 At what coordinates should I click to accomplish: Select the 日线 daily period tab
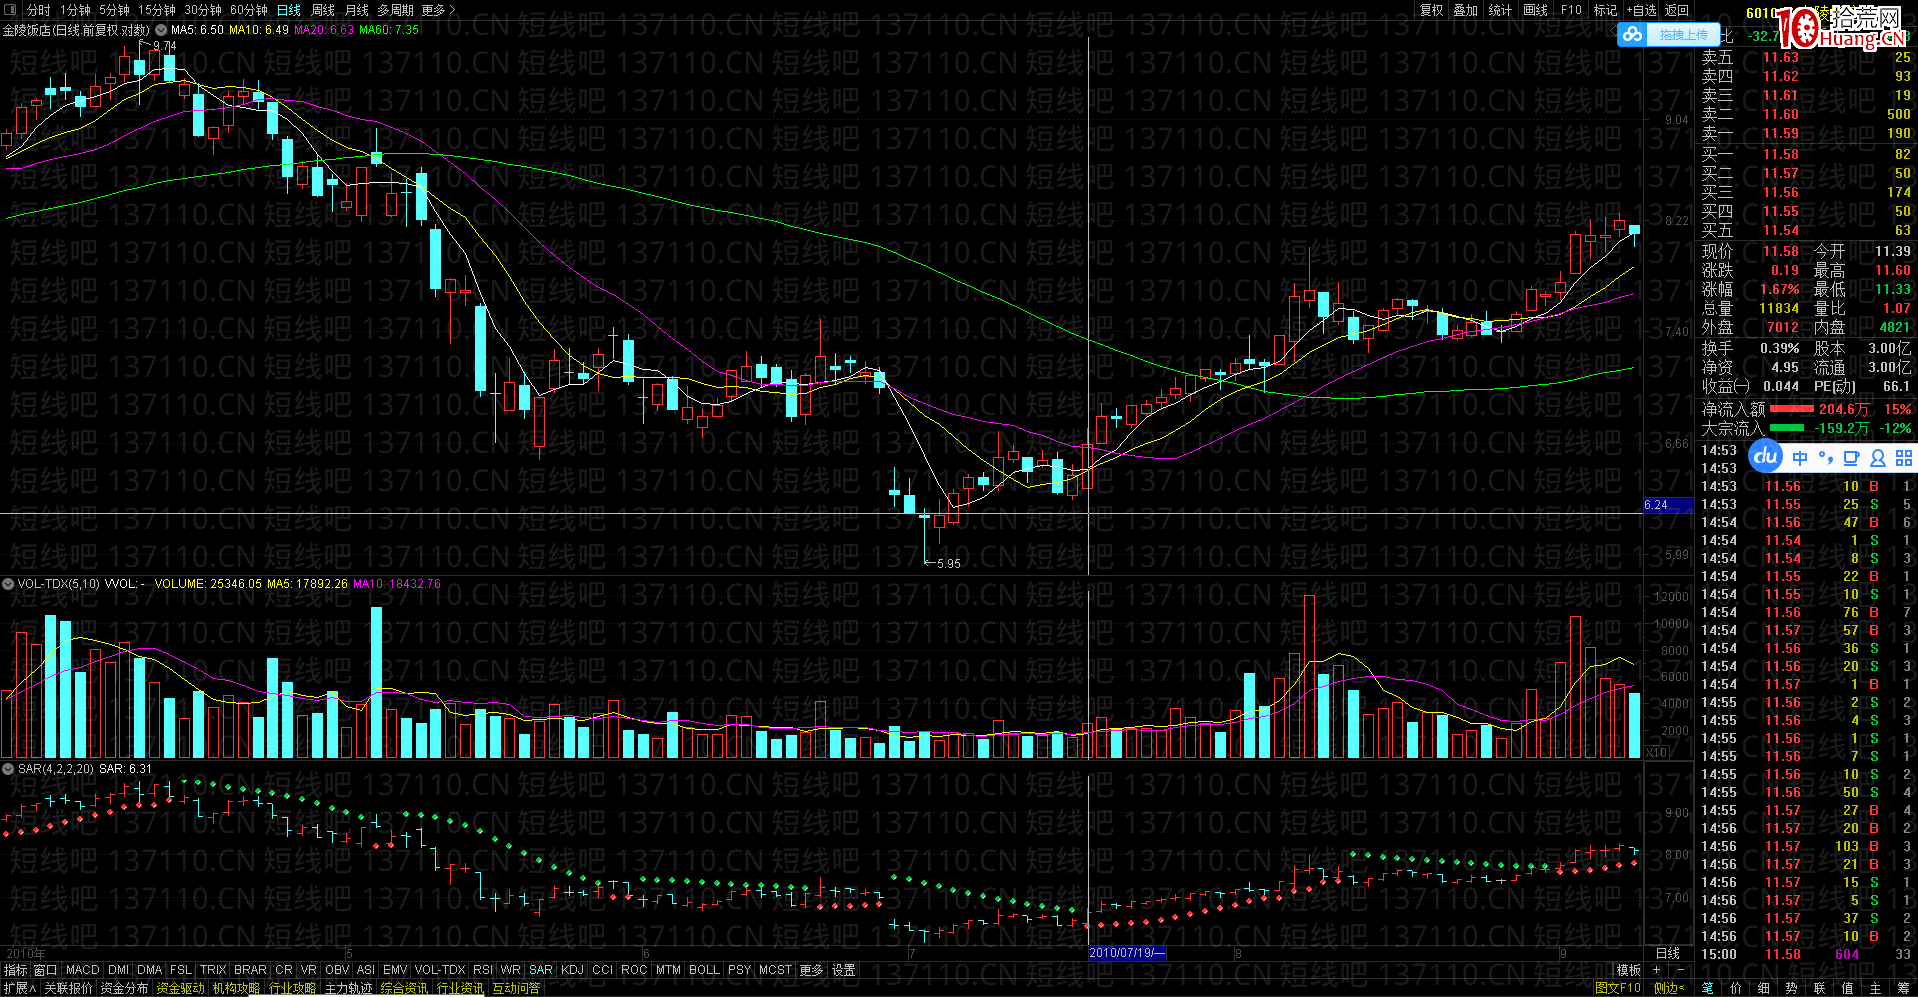289,10
